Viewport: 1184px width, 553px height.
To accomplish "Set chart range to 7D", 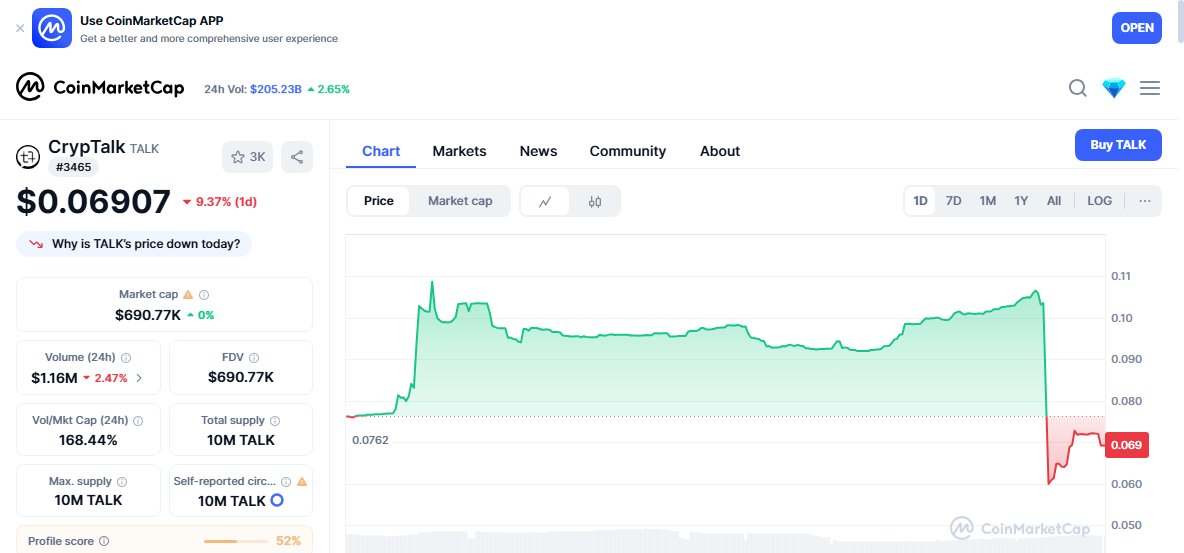I will 954,201.
